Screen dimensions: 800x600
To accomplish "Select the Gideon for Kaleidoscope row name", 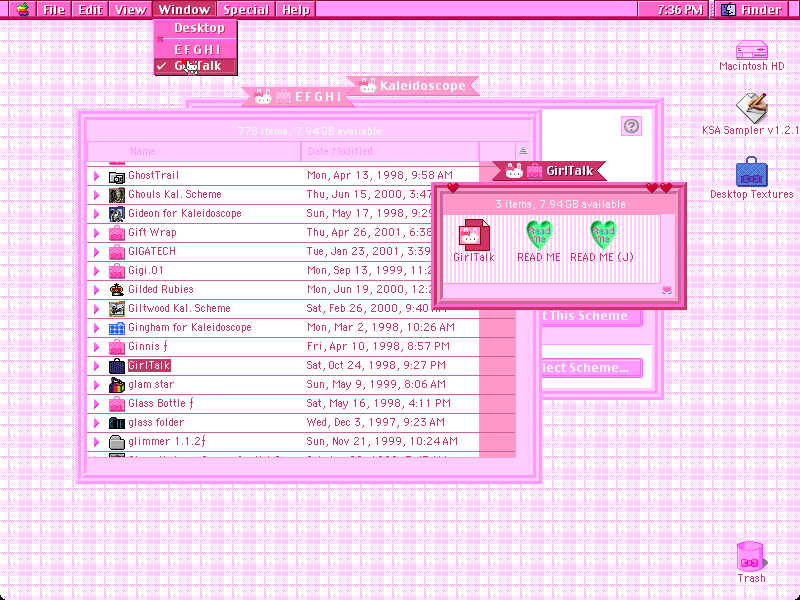I will click(185, 213).
